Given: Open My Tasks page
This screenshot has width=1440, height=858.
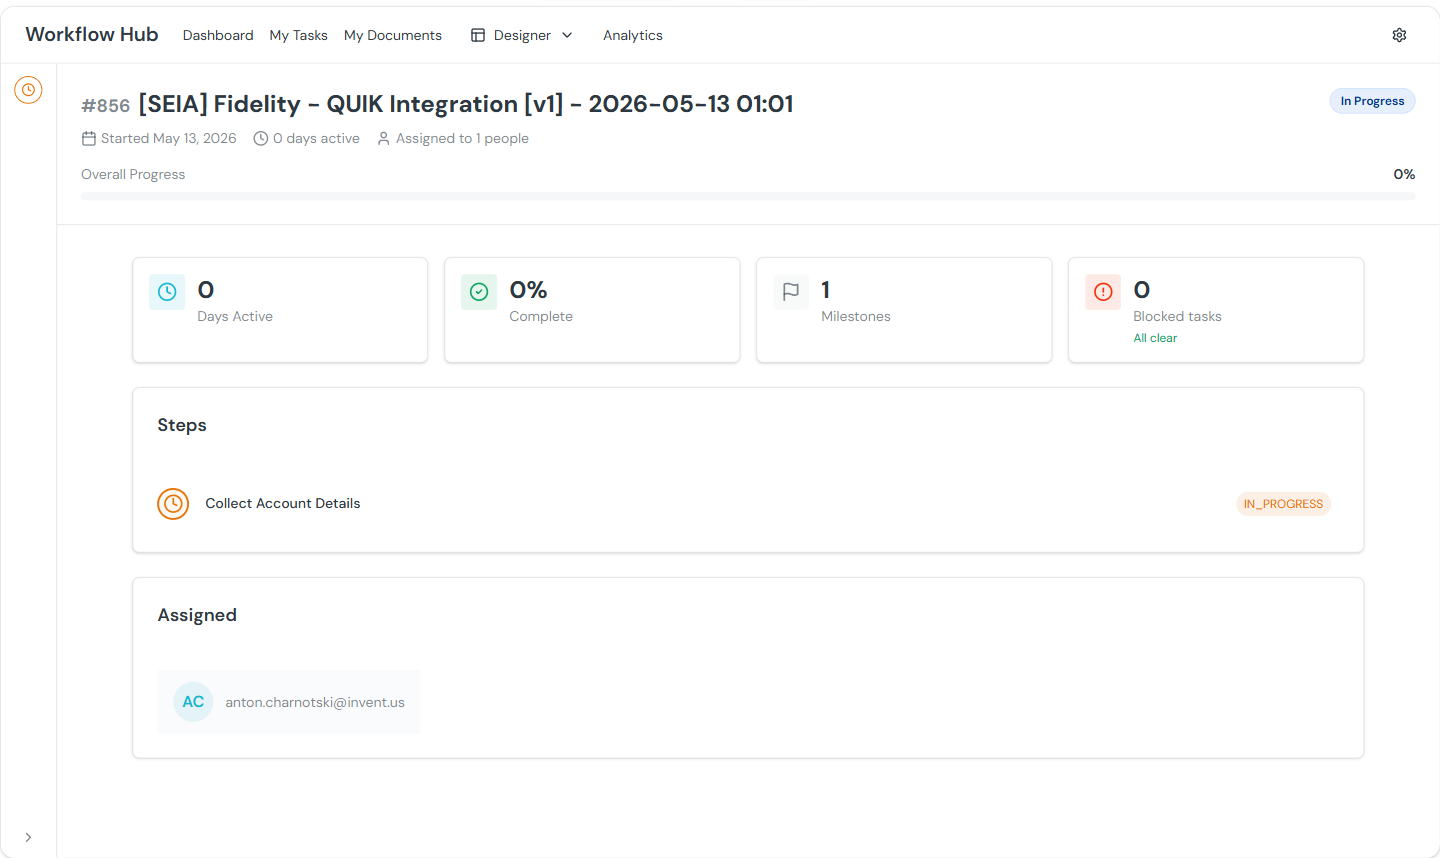Looking at the screenshot, I should click(298, 35).
